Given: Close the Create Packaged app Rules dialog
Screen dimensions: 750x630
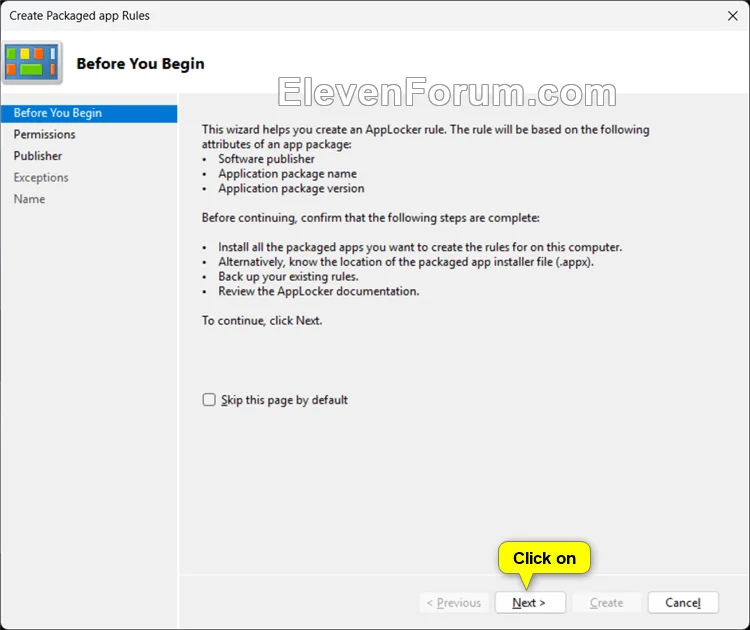Looking at the screenshot, I should pos(732,16).
